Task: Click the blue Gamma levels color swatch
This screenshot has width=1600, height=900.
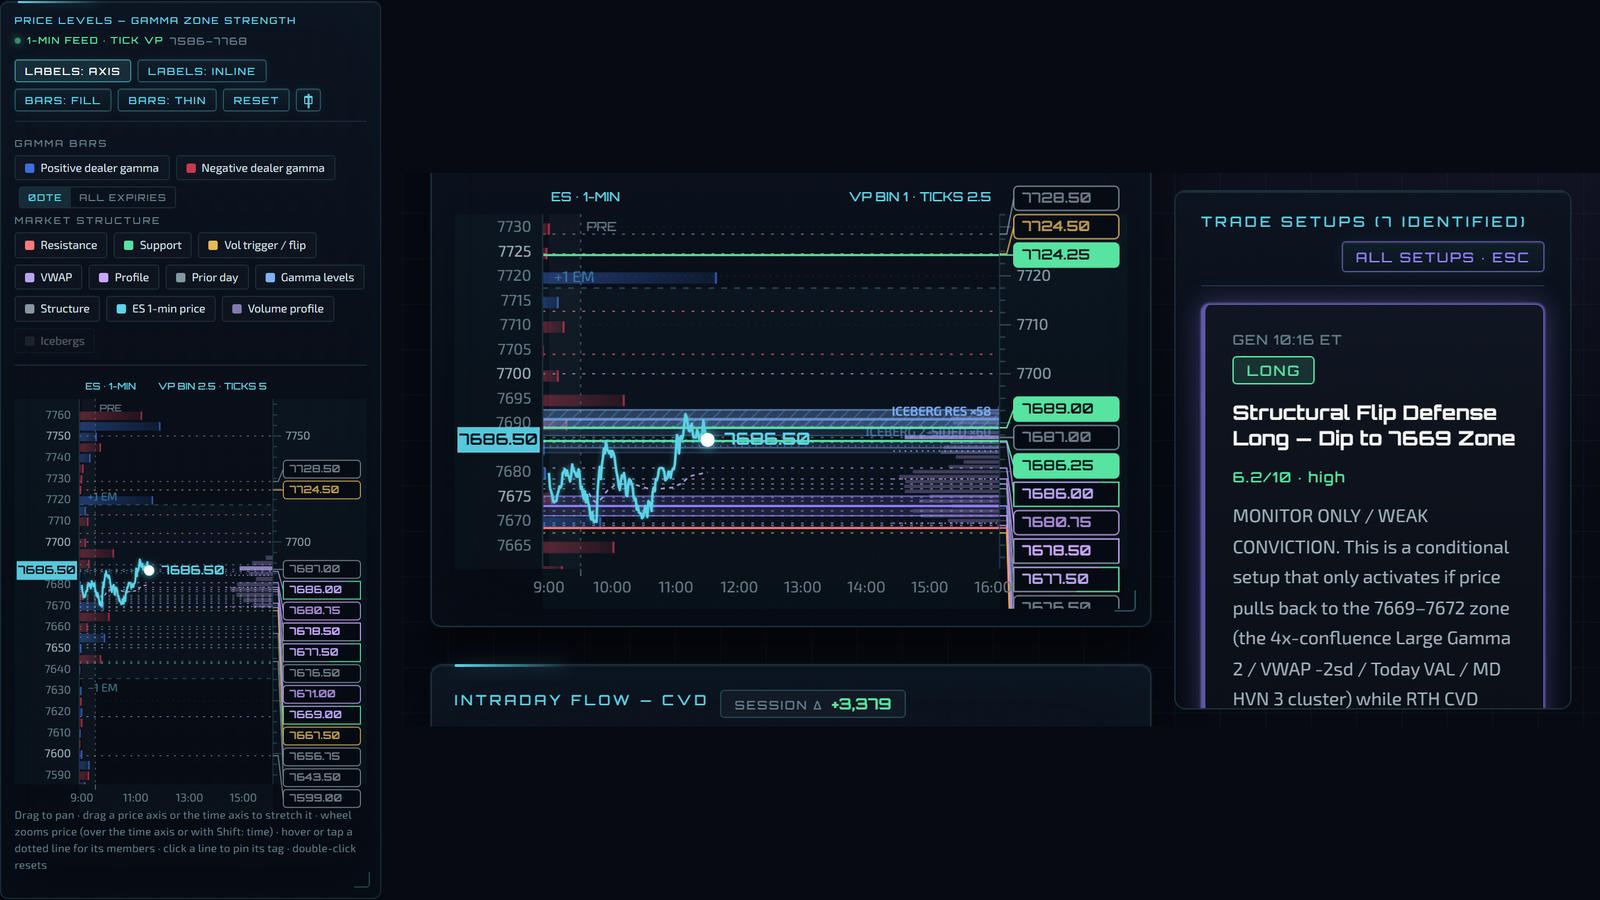Action: tap(270, 278)
